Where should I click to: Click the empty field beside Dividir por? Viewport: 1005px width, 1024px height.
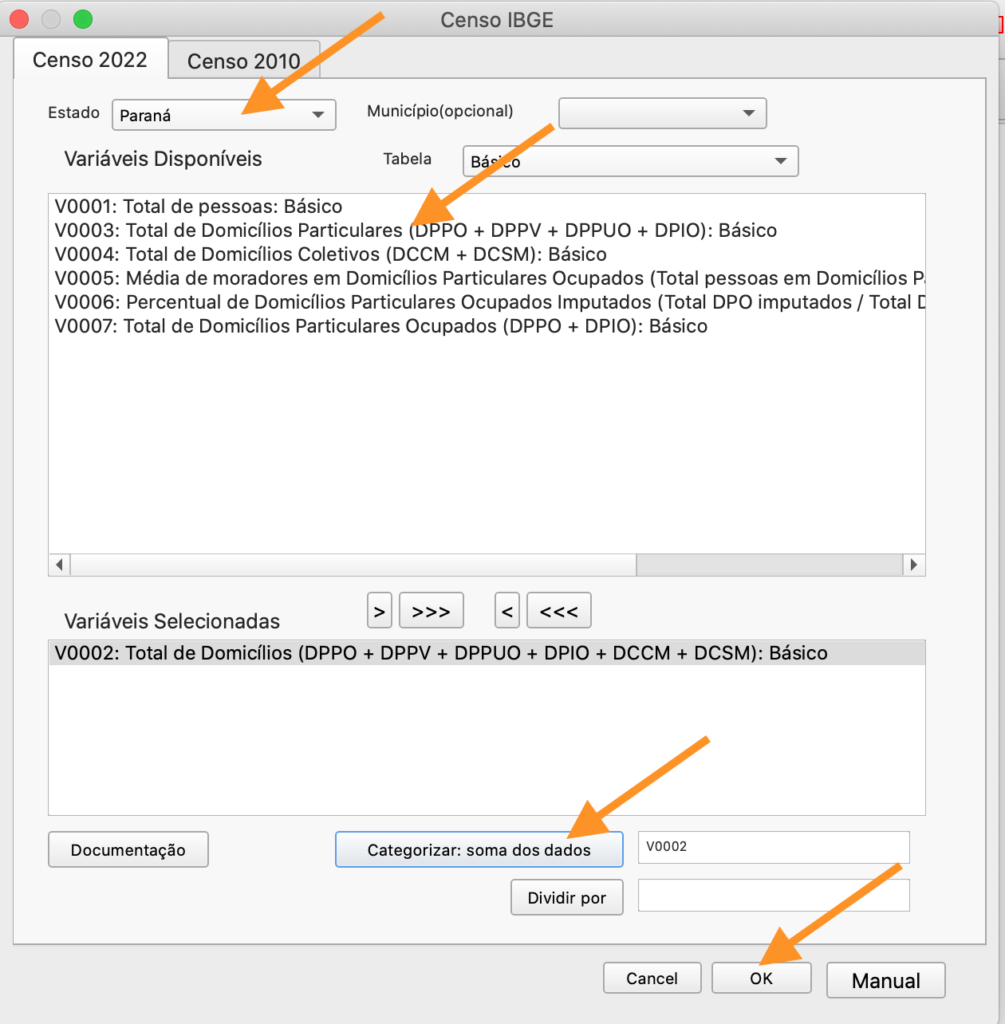(774, 895)
